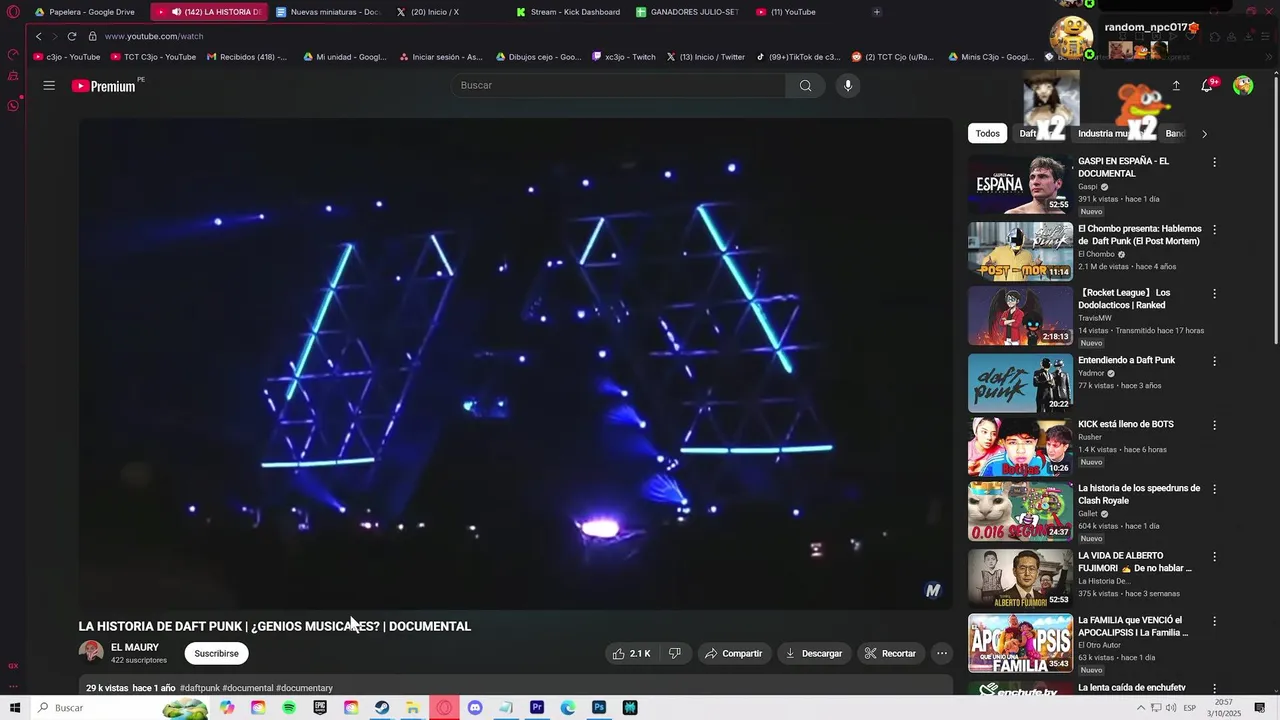This screenshot has width=1280, height=720.
Task: Open EL MAURY channel avatar
Action: tap(91, 653)
